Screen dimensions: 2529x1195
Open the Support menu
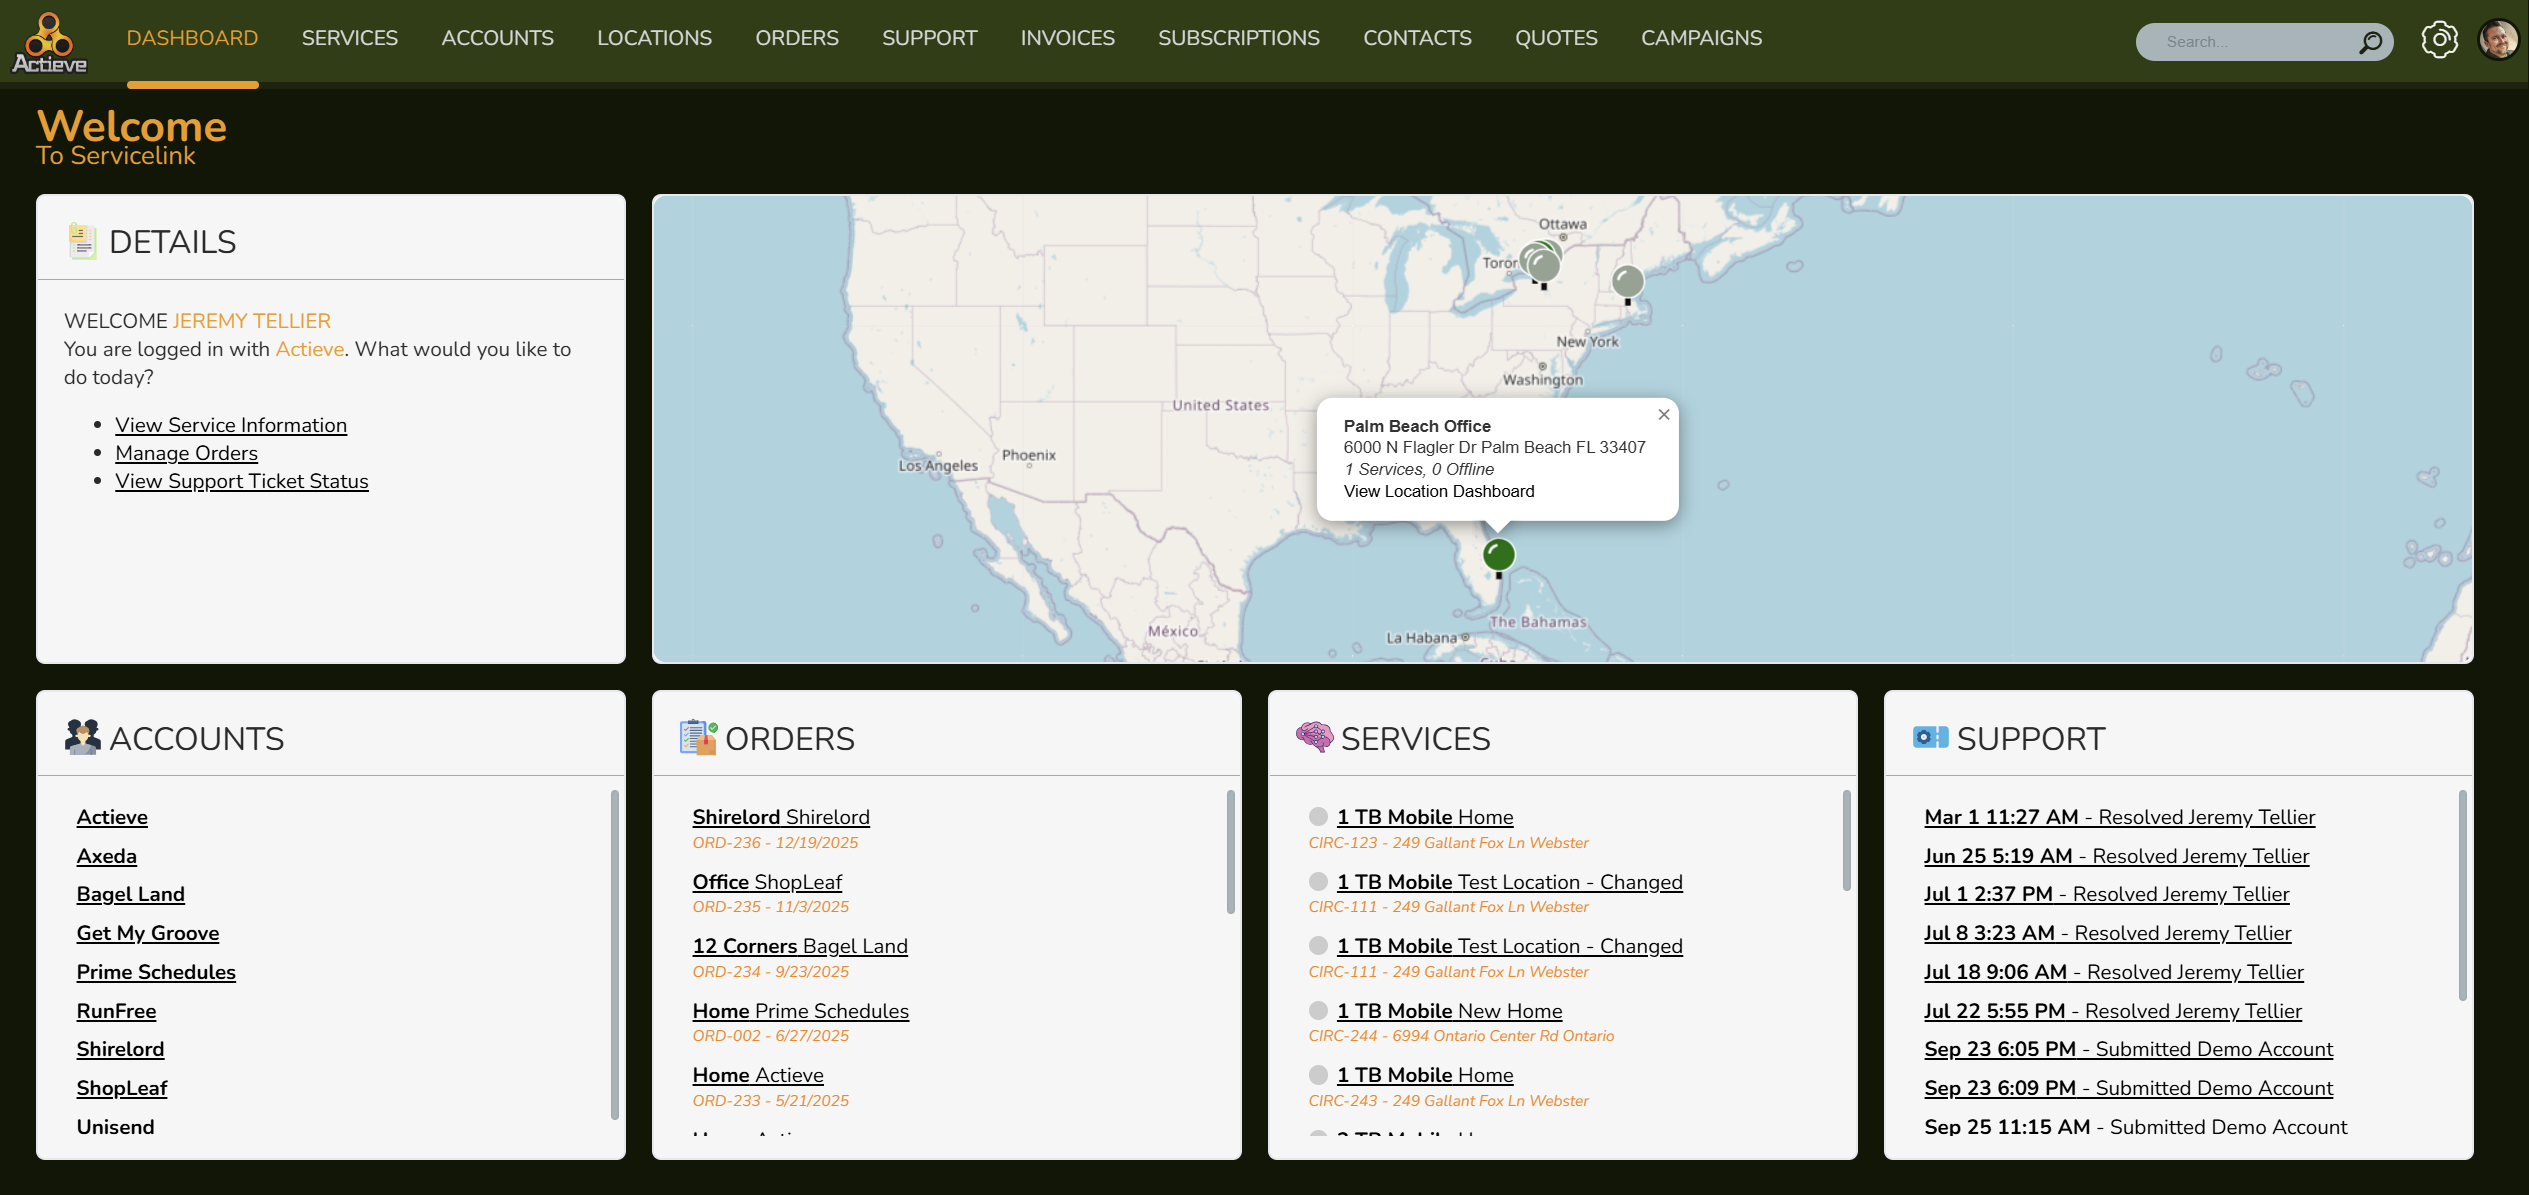(929, 38)
